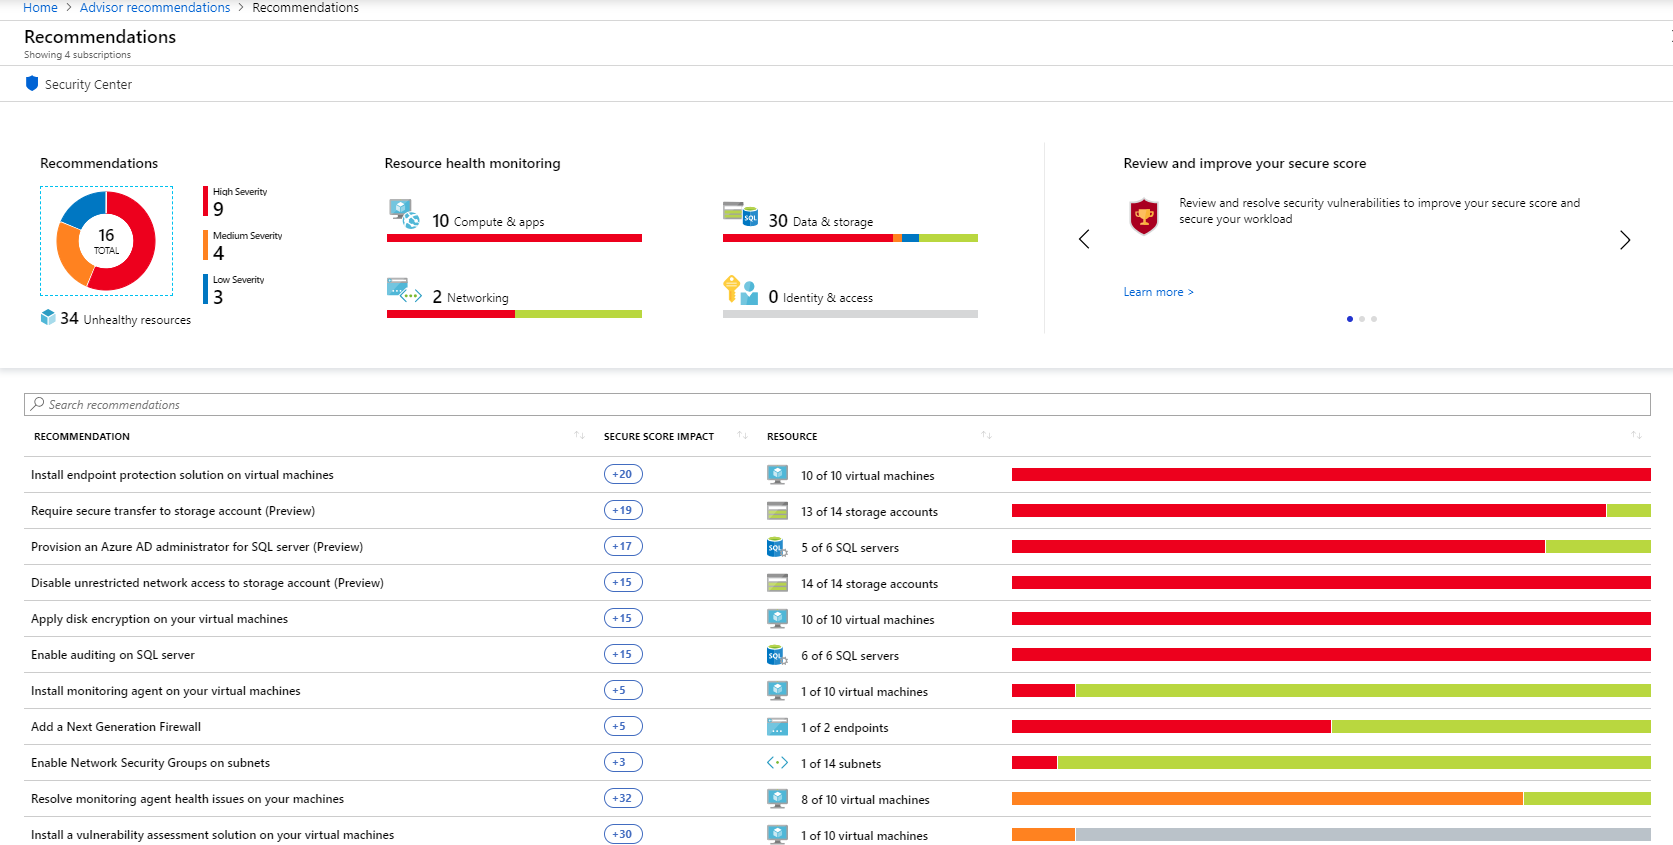
Task: Click VM icon in Resolve monitoring agent health row
Action: coord(777,798)
